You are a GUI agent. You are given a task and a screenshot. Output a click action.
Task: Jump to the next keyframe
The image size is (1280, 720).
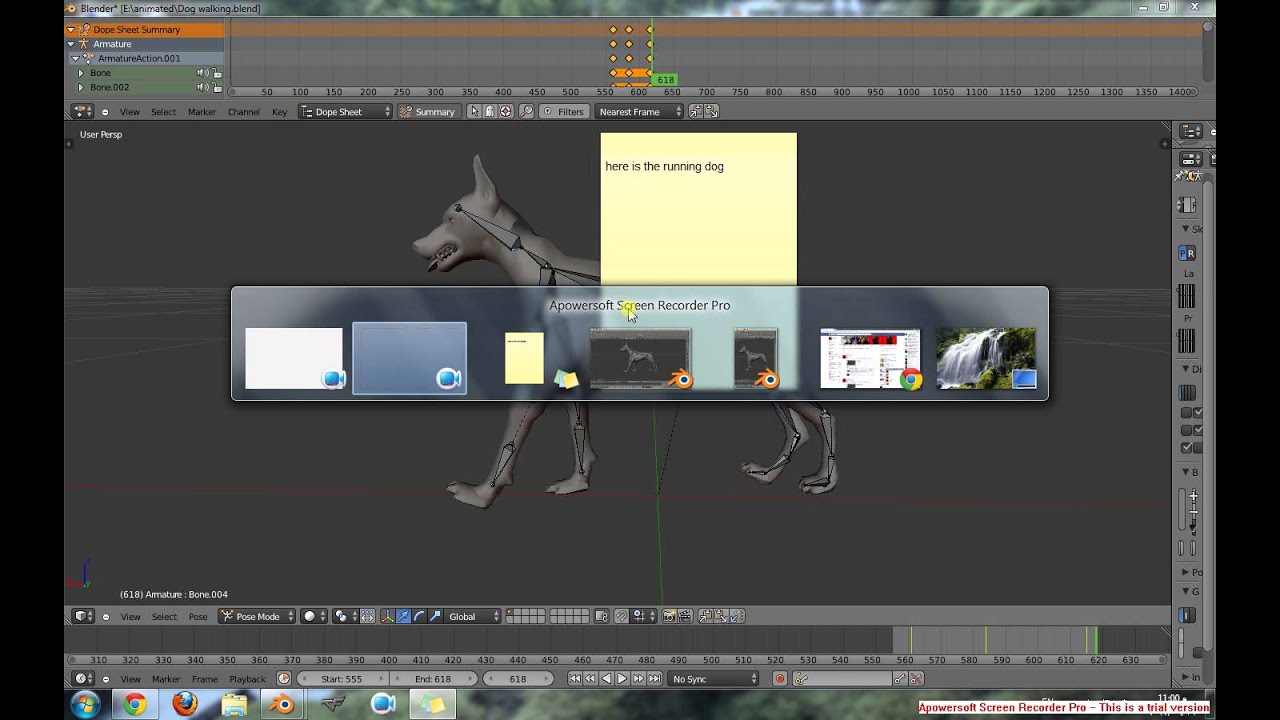click(x=638, y=679)
